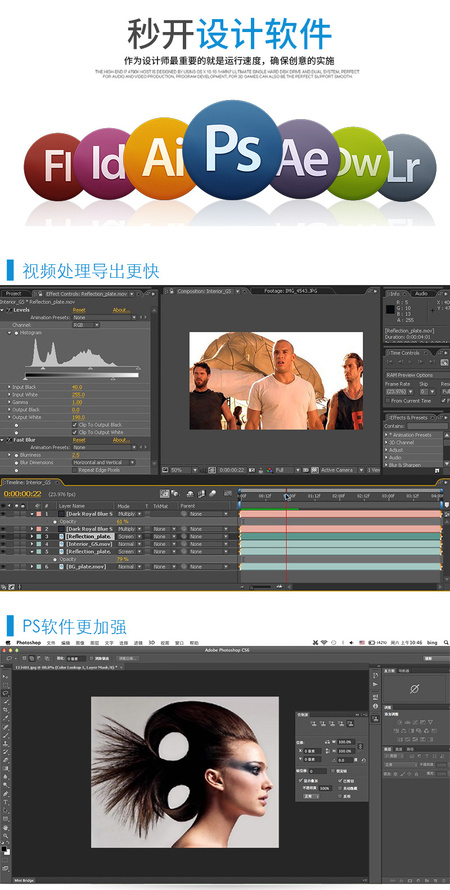
Task: Open the Full resolution dropdown
Action: point(288,470)
